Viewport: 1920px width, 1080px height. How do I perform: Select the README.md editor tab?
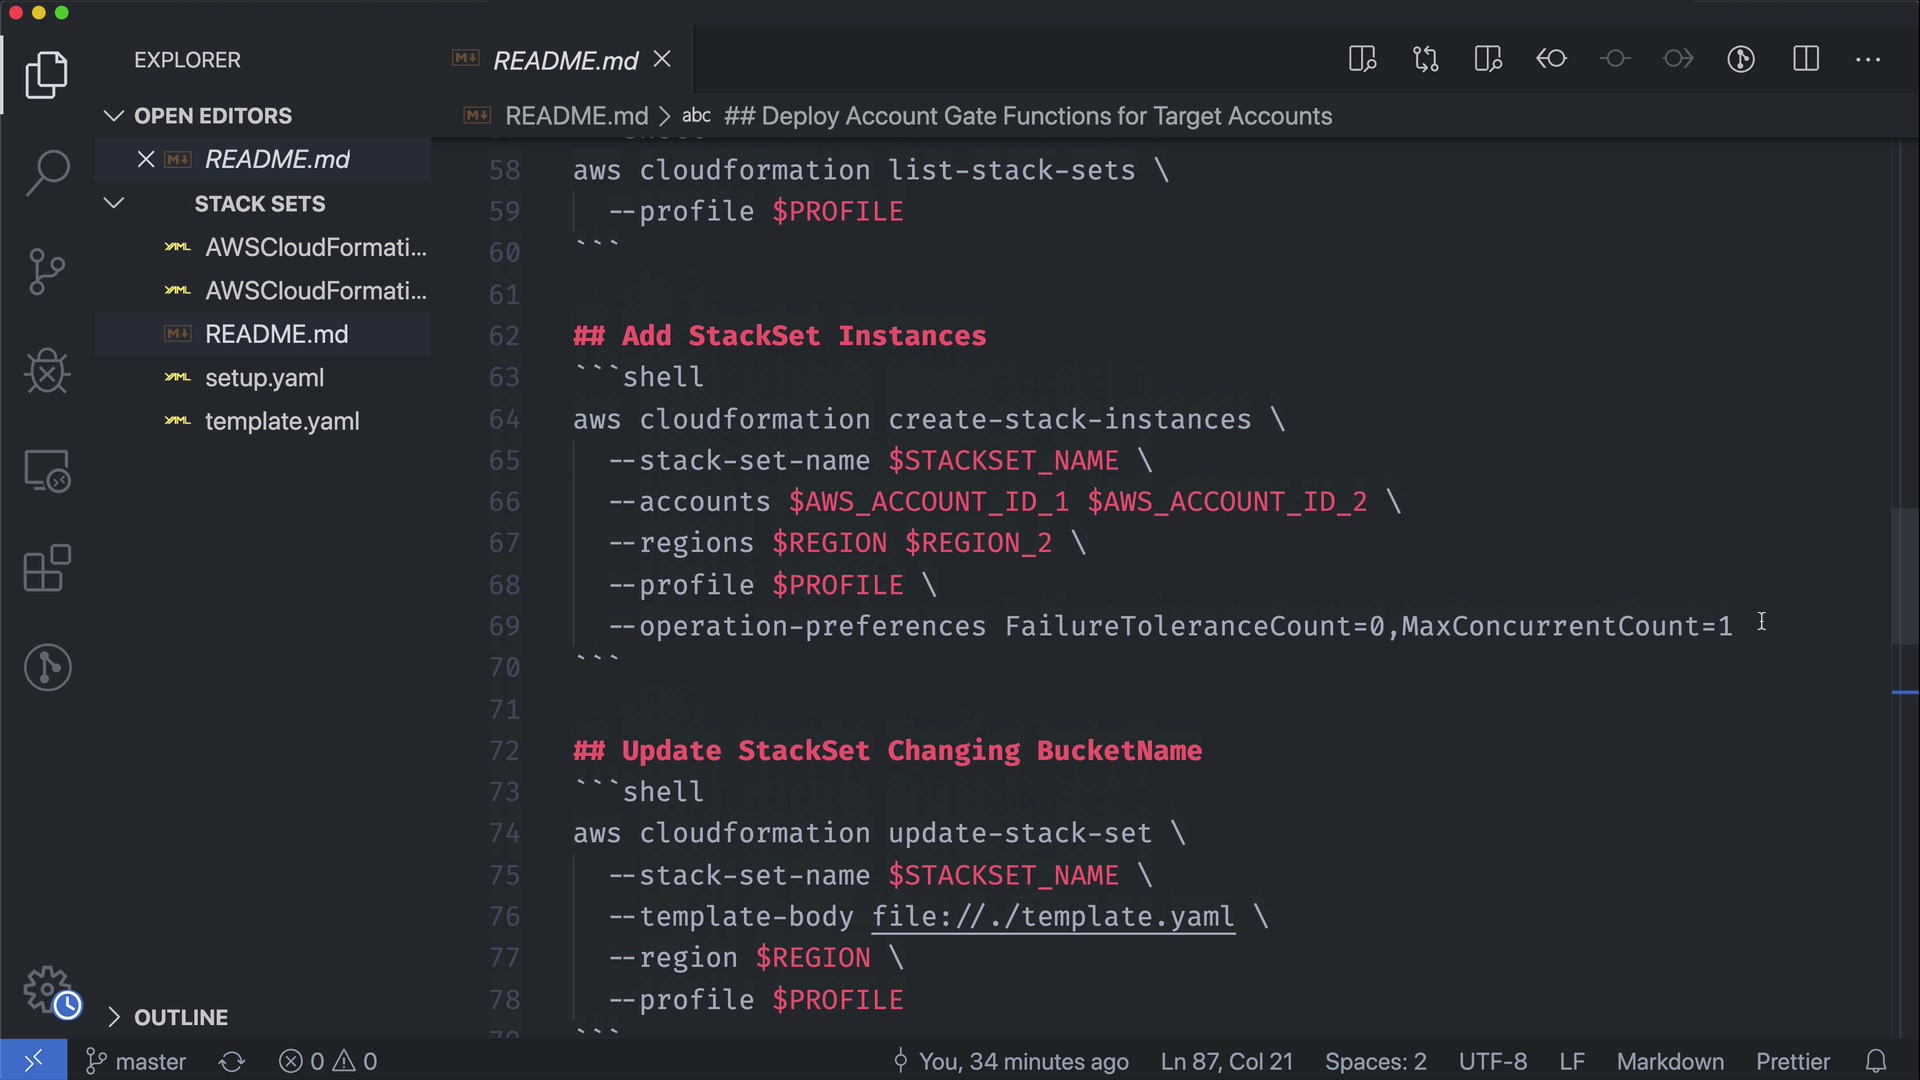[x=565, y=61]
